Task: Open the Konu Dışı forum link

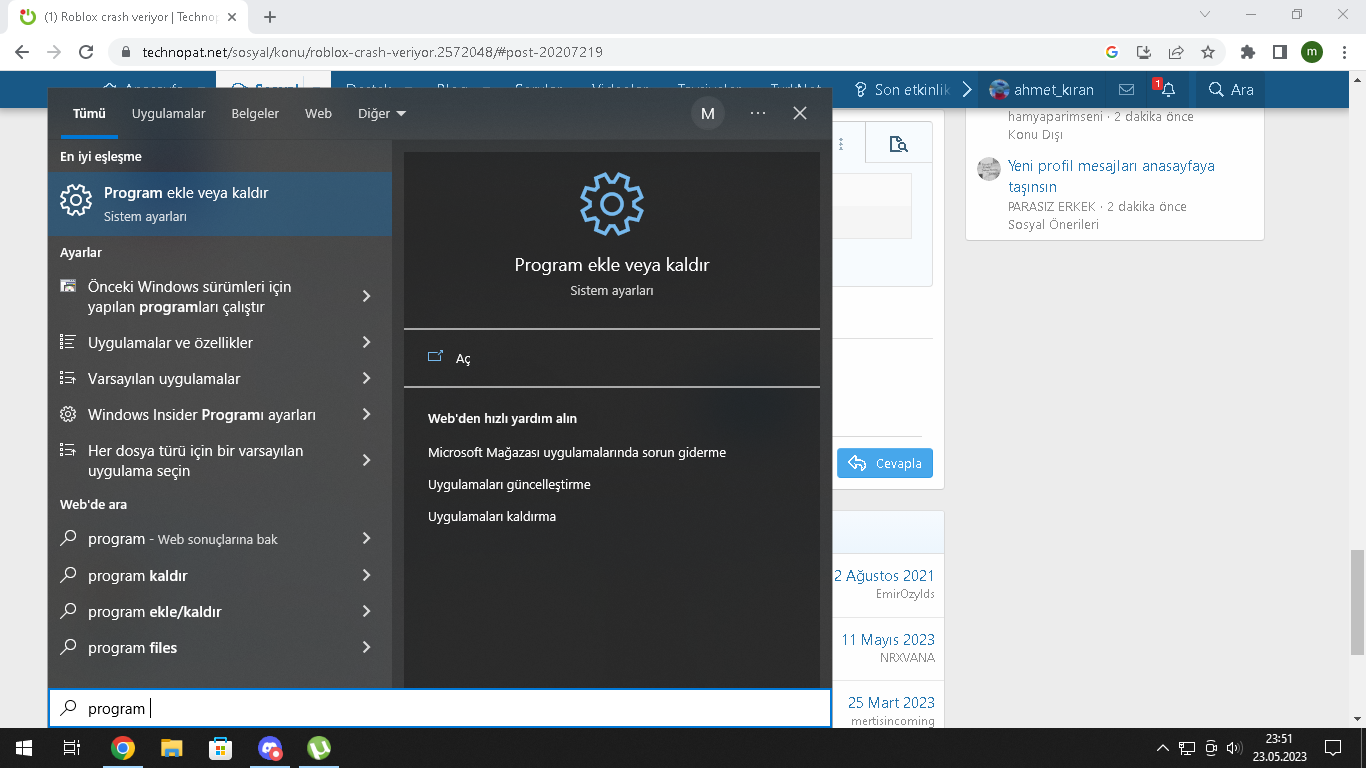Action: tap(1035, 135)
